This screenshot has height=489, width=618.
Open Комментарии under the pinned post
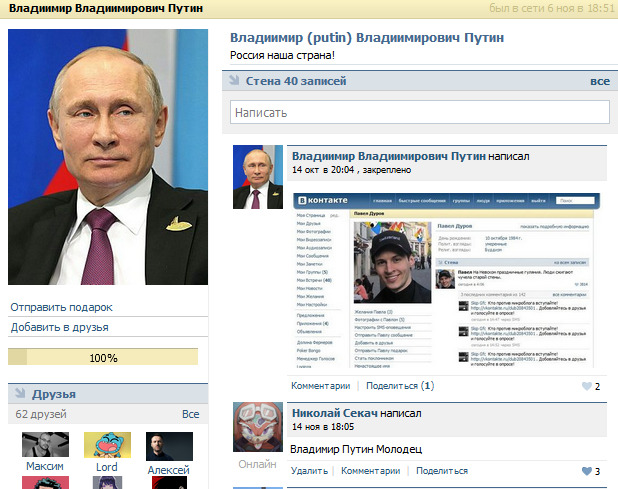pos(320,386)
